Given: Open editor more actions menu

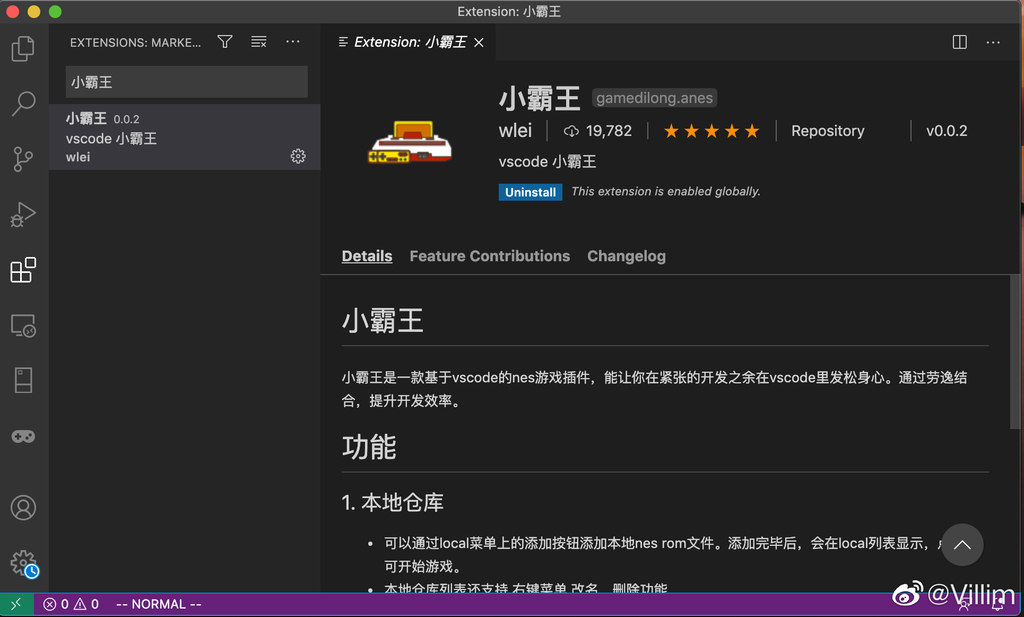Looking at the screenshot, I should click(x=993, y=42).
